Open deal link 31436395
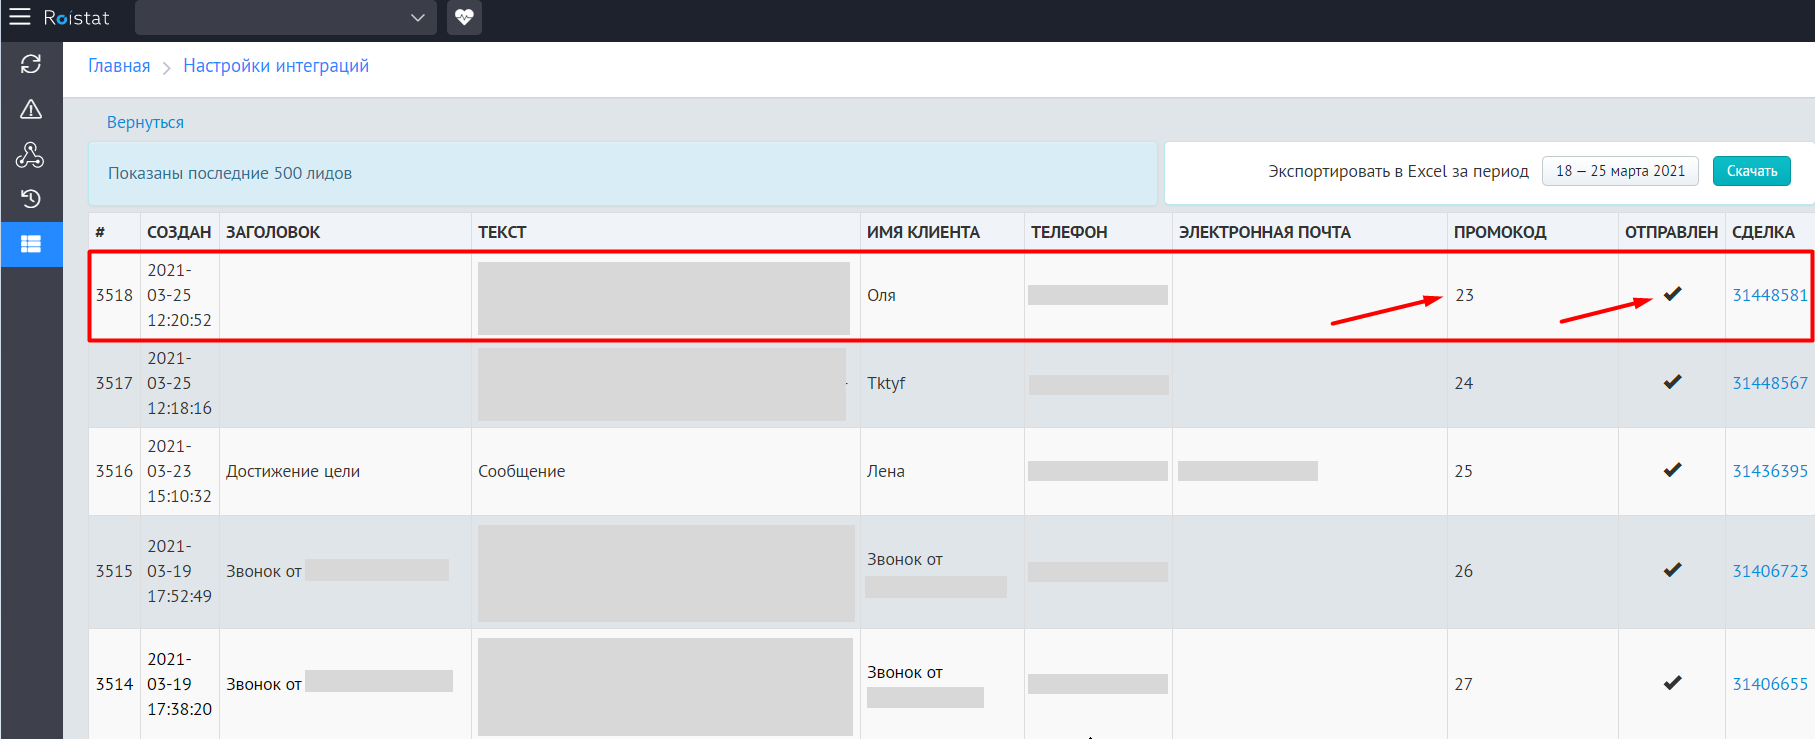Image resolution: width=1815 pixels, height=739 pixels. (x=1769, y=471)
